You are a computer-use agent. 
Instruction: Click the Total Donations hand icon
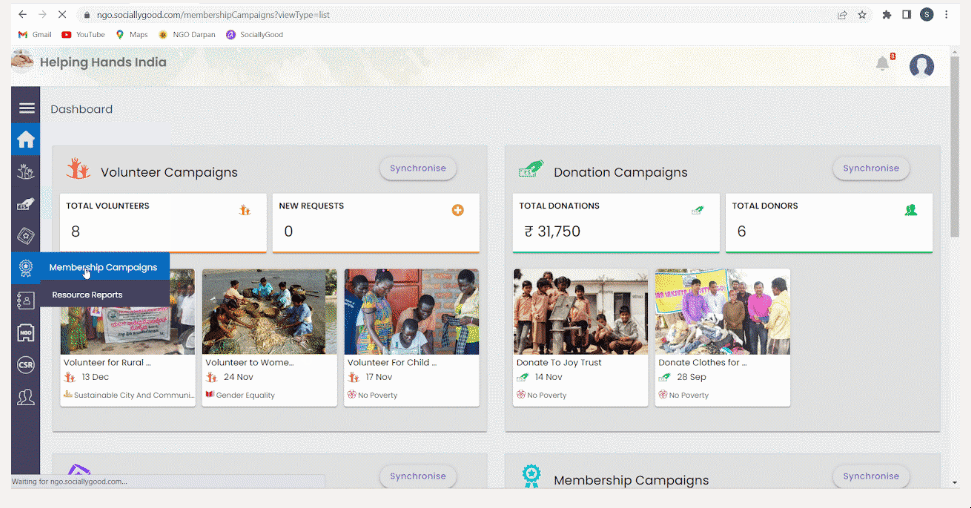click(698, 210)
